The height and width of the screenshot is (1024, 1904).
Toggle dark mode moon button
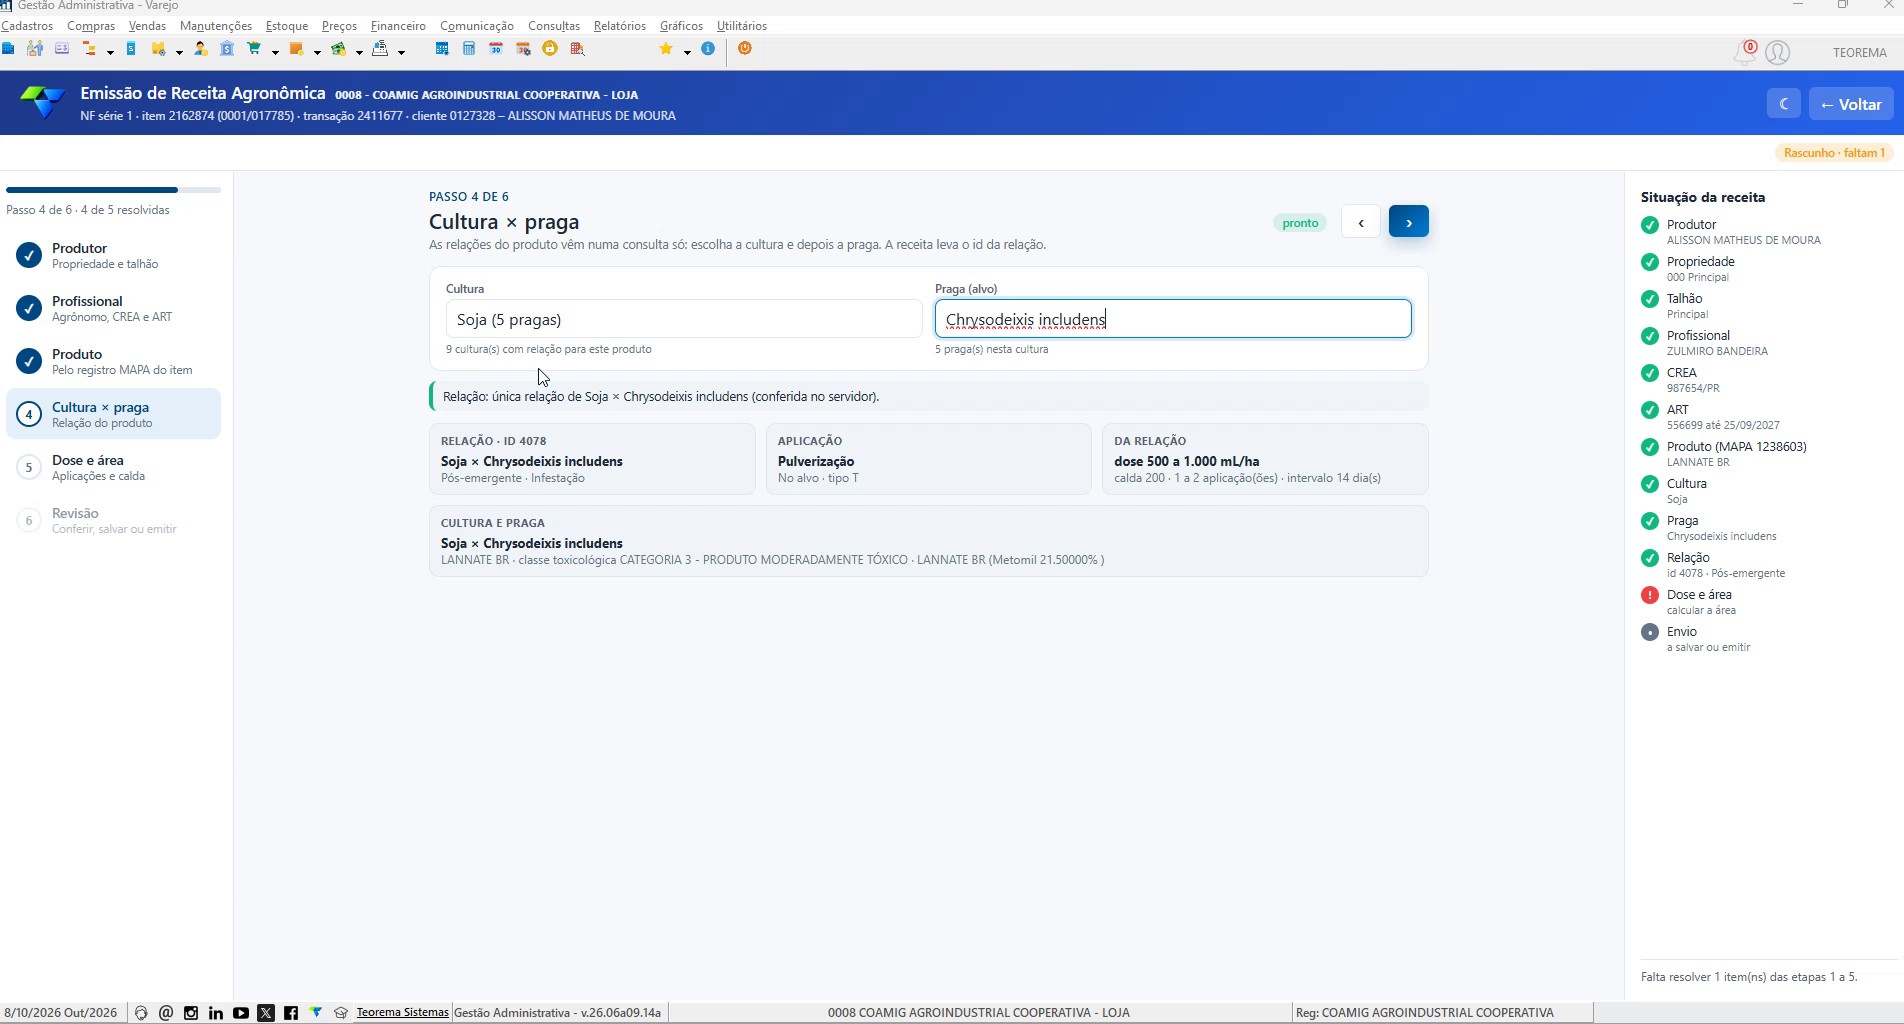[1783, 104]
